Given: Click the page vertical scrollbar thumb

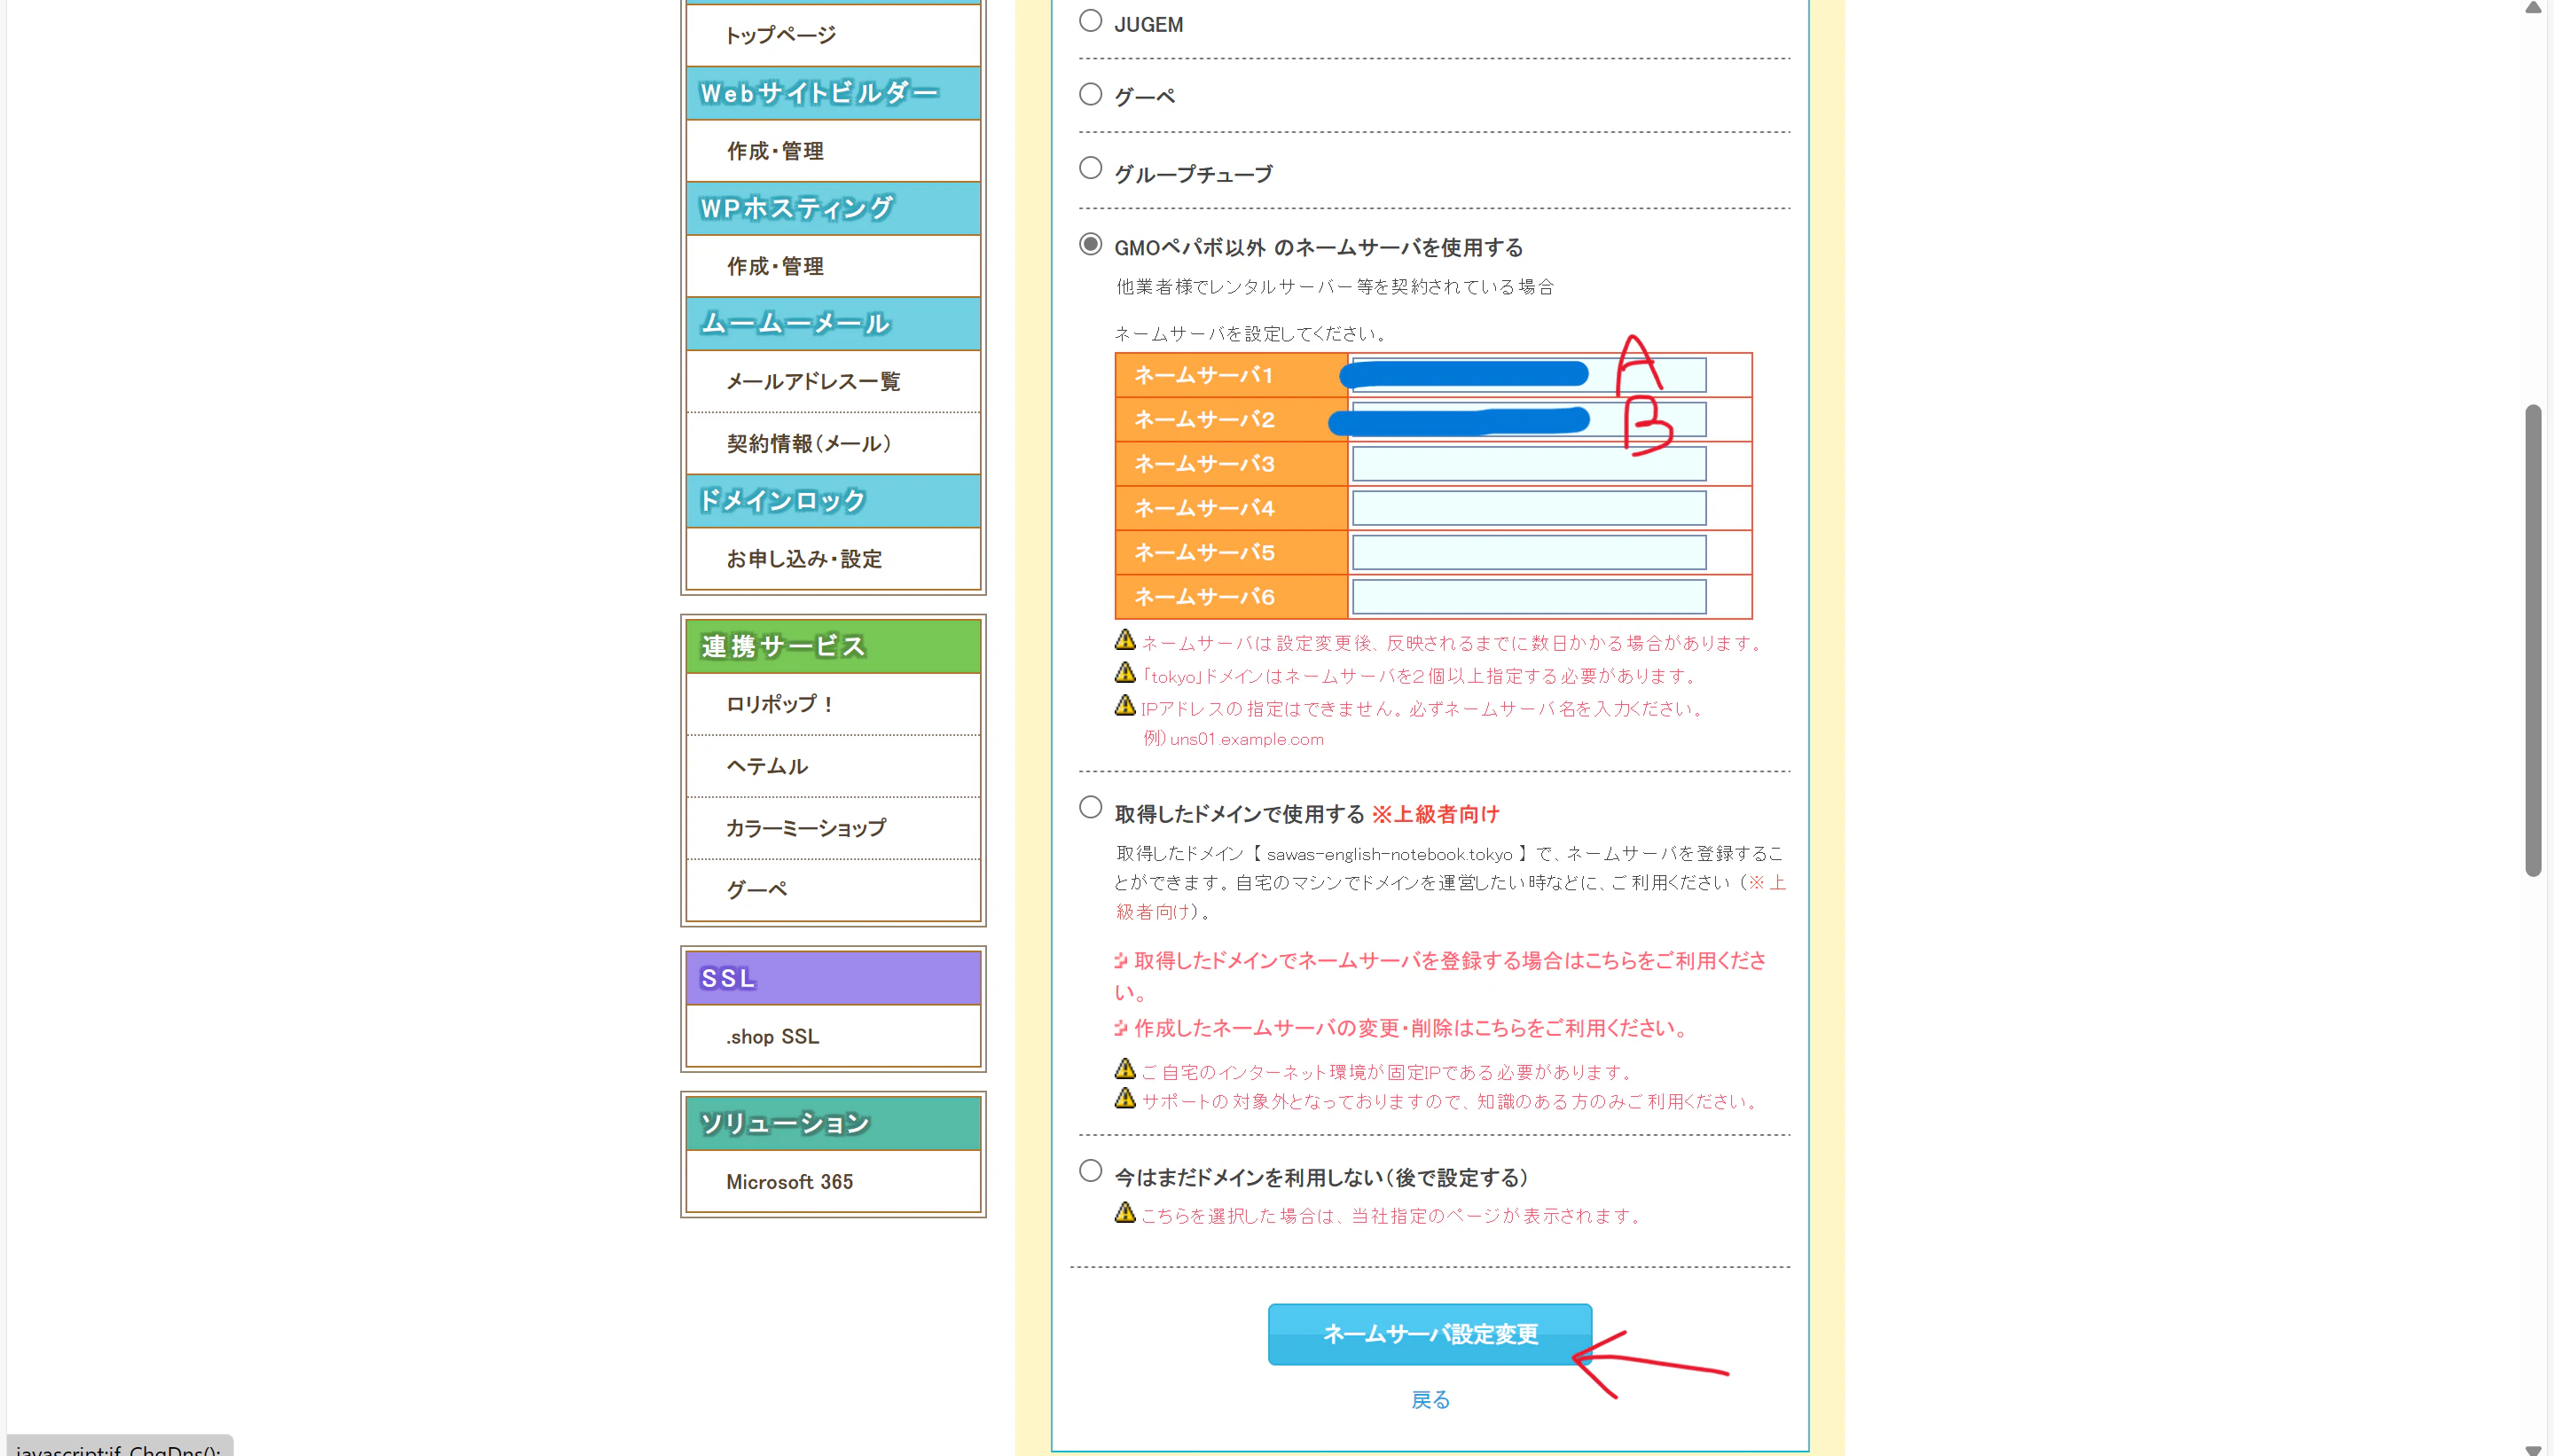Looking at the screenshot, I should [2533, 640].
